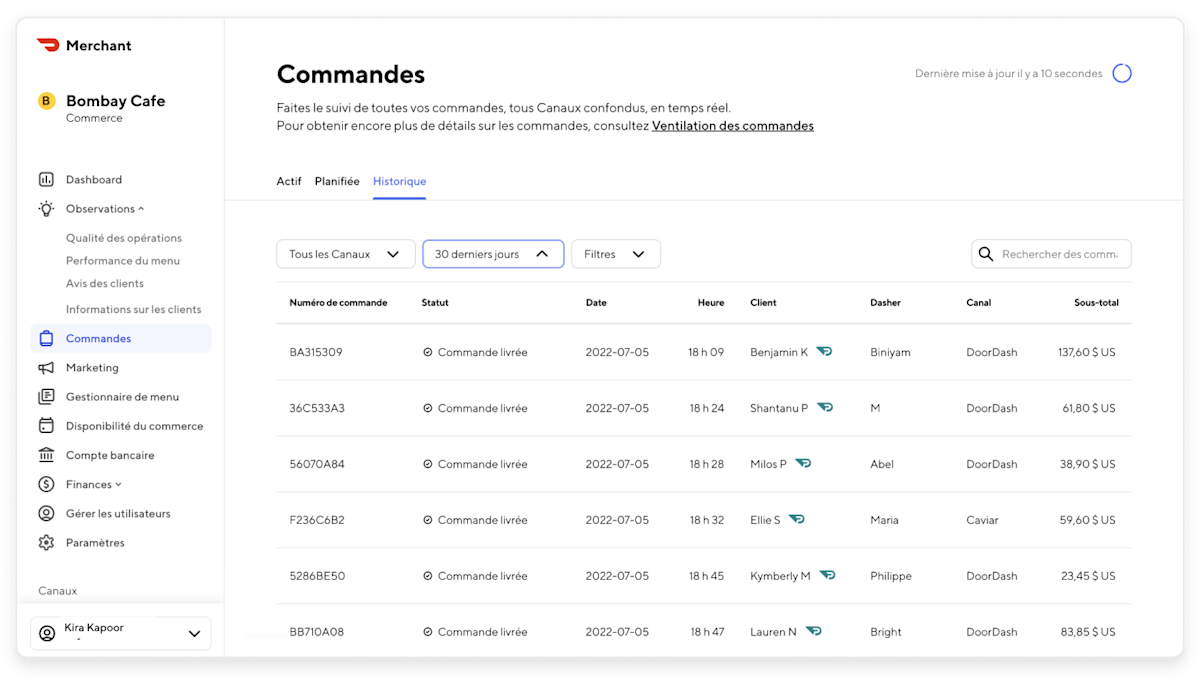The image size is (1200, 687).
Task: Click the Finances dollar icon
Action: click(46, 484)
